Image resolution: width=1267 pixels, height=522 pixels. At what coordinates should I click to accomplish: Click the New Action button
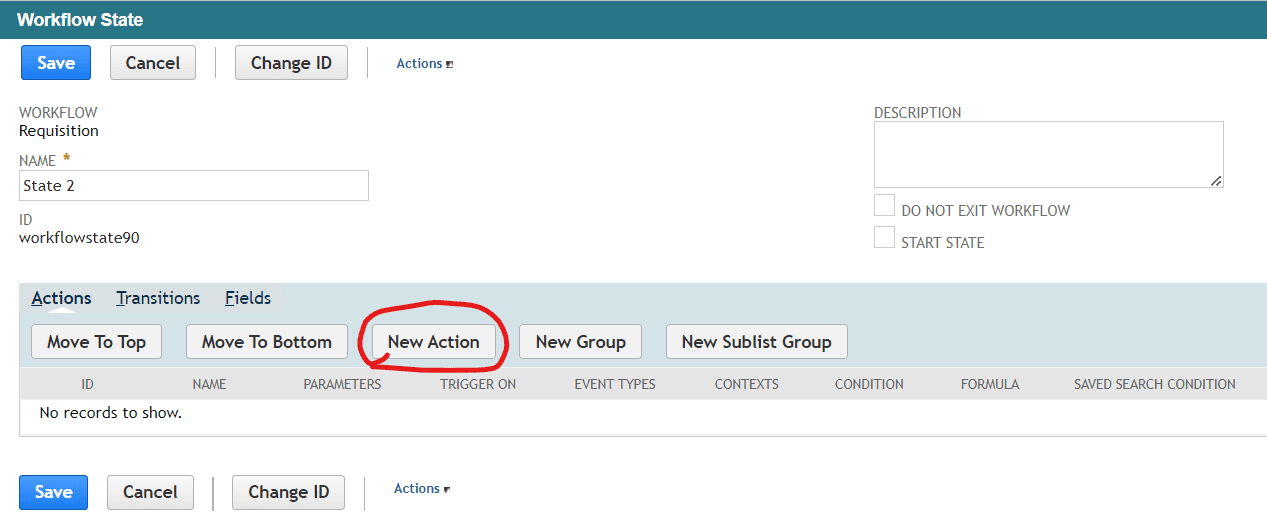[434, 342]
